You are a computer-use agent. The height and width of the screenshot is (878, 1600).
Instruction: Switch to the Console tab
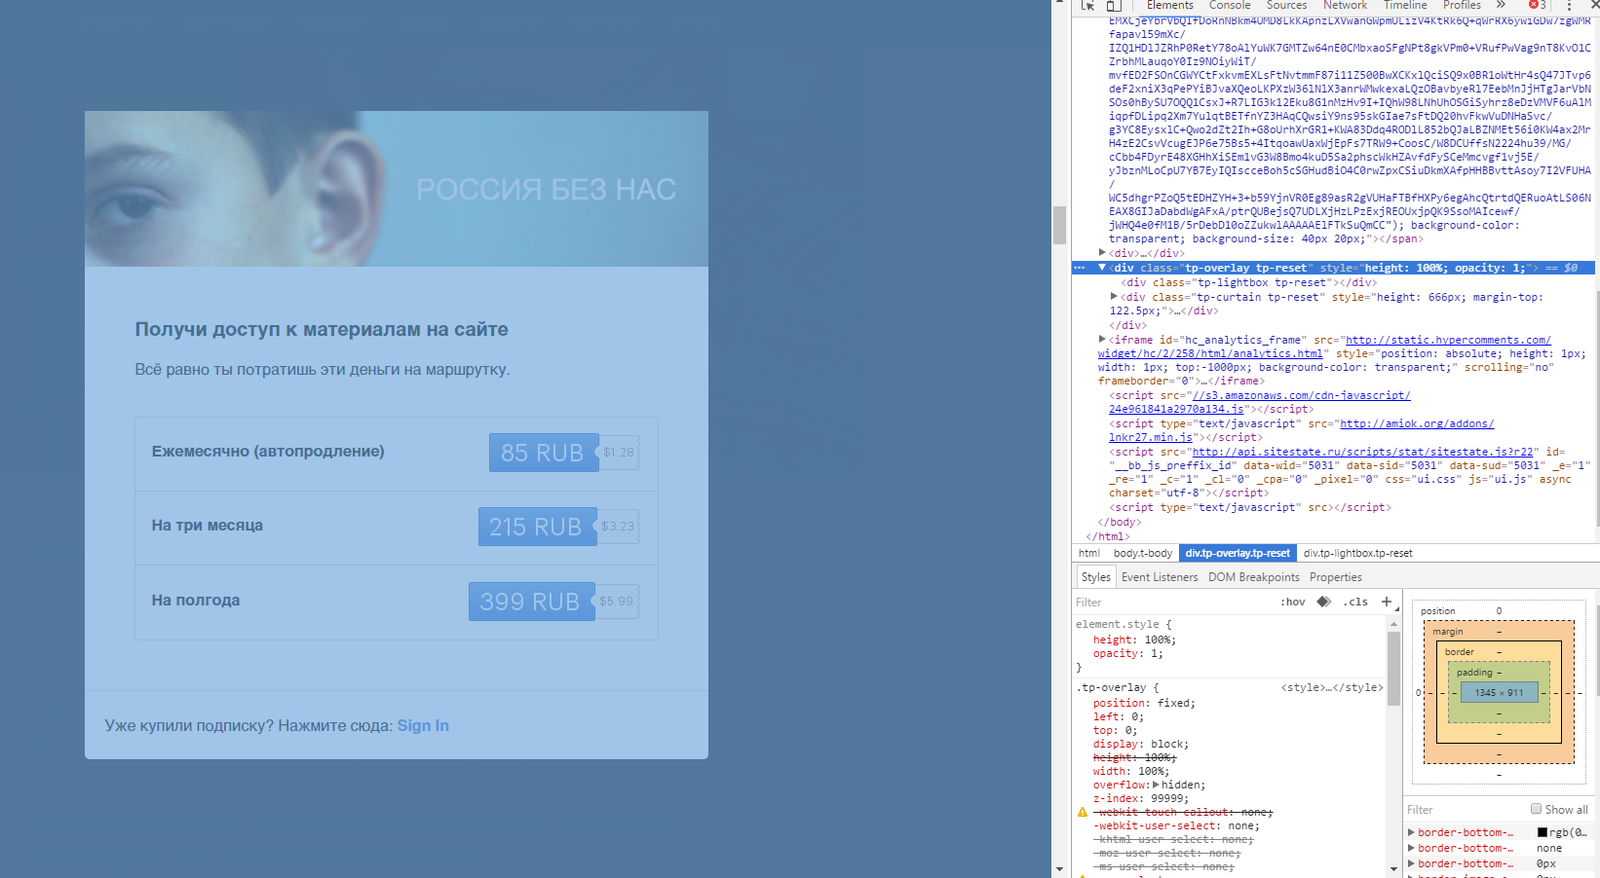1229,6
